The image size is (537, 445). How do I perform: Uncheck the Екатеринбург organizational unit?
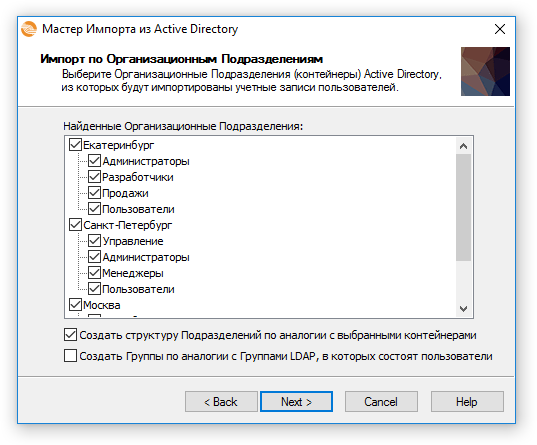point(75,145)
